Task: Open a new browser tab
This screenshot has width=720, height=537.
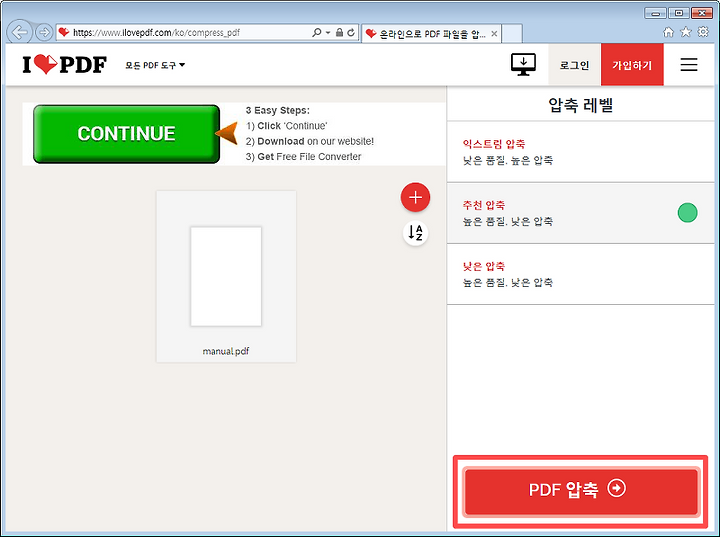Action: 512,34
